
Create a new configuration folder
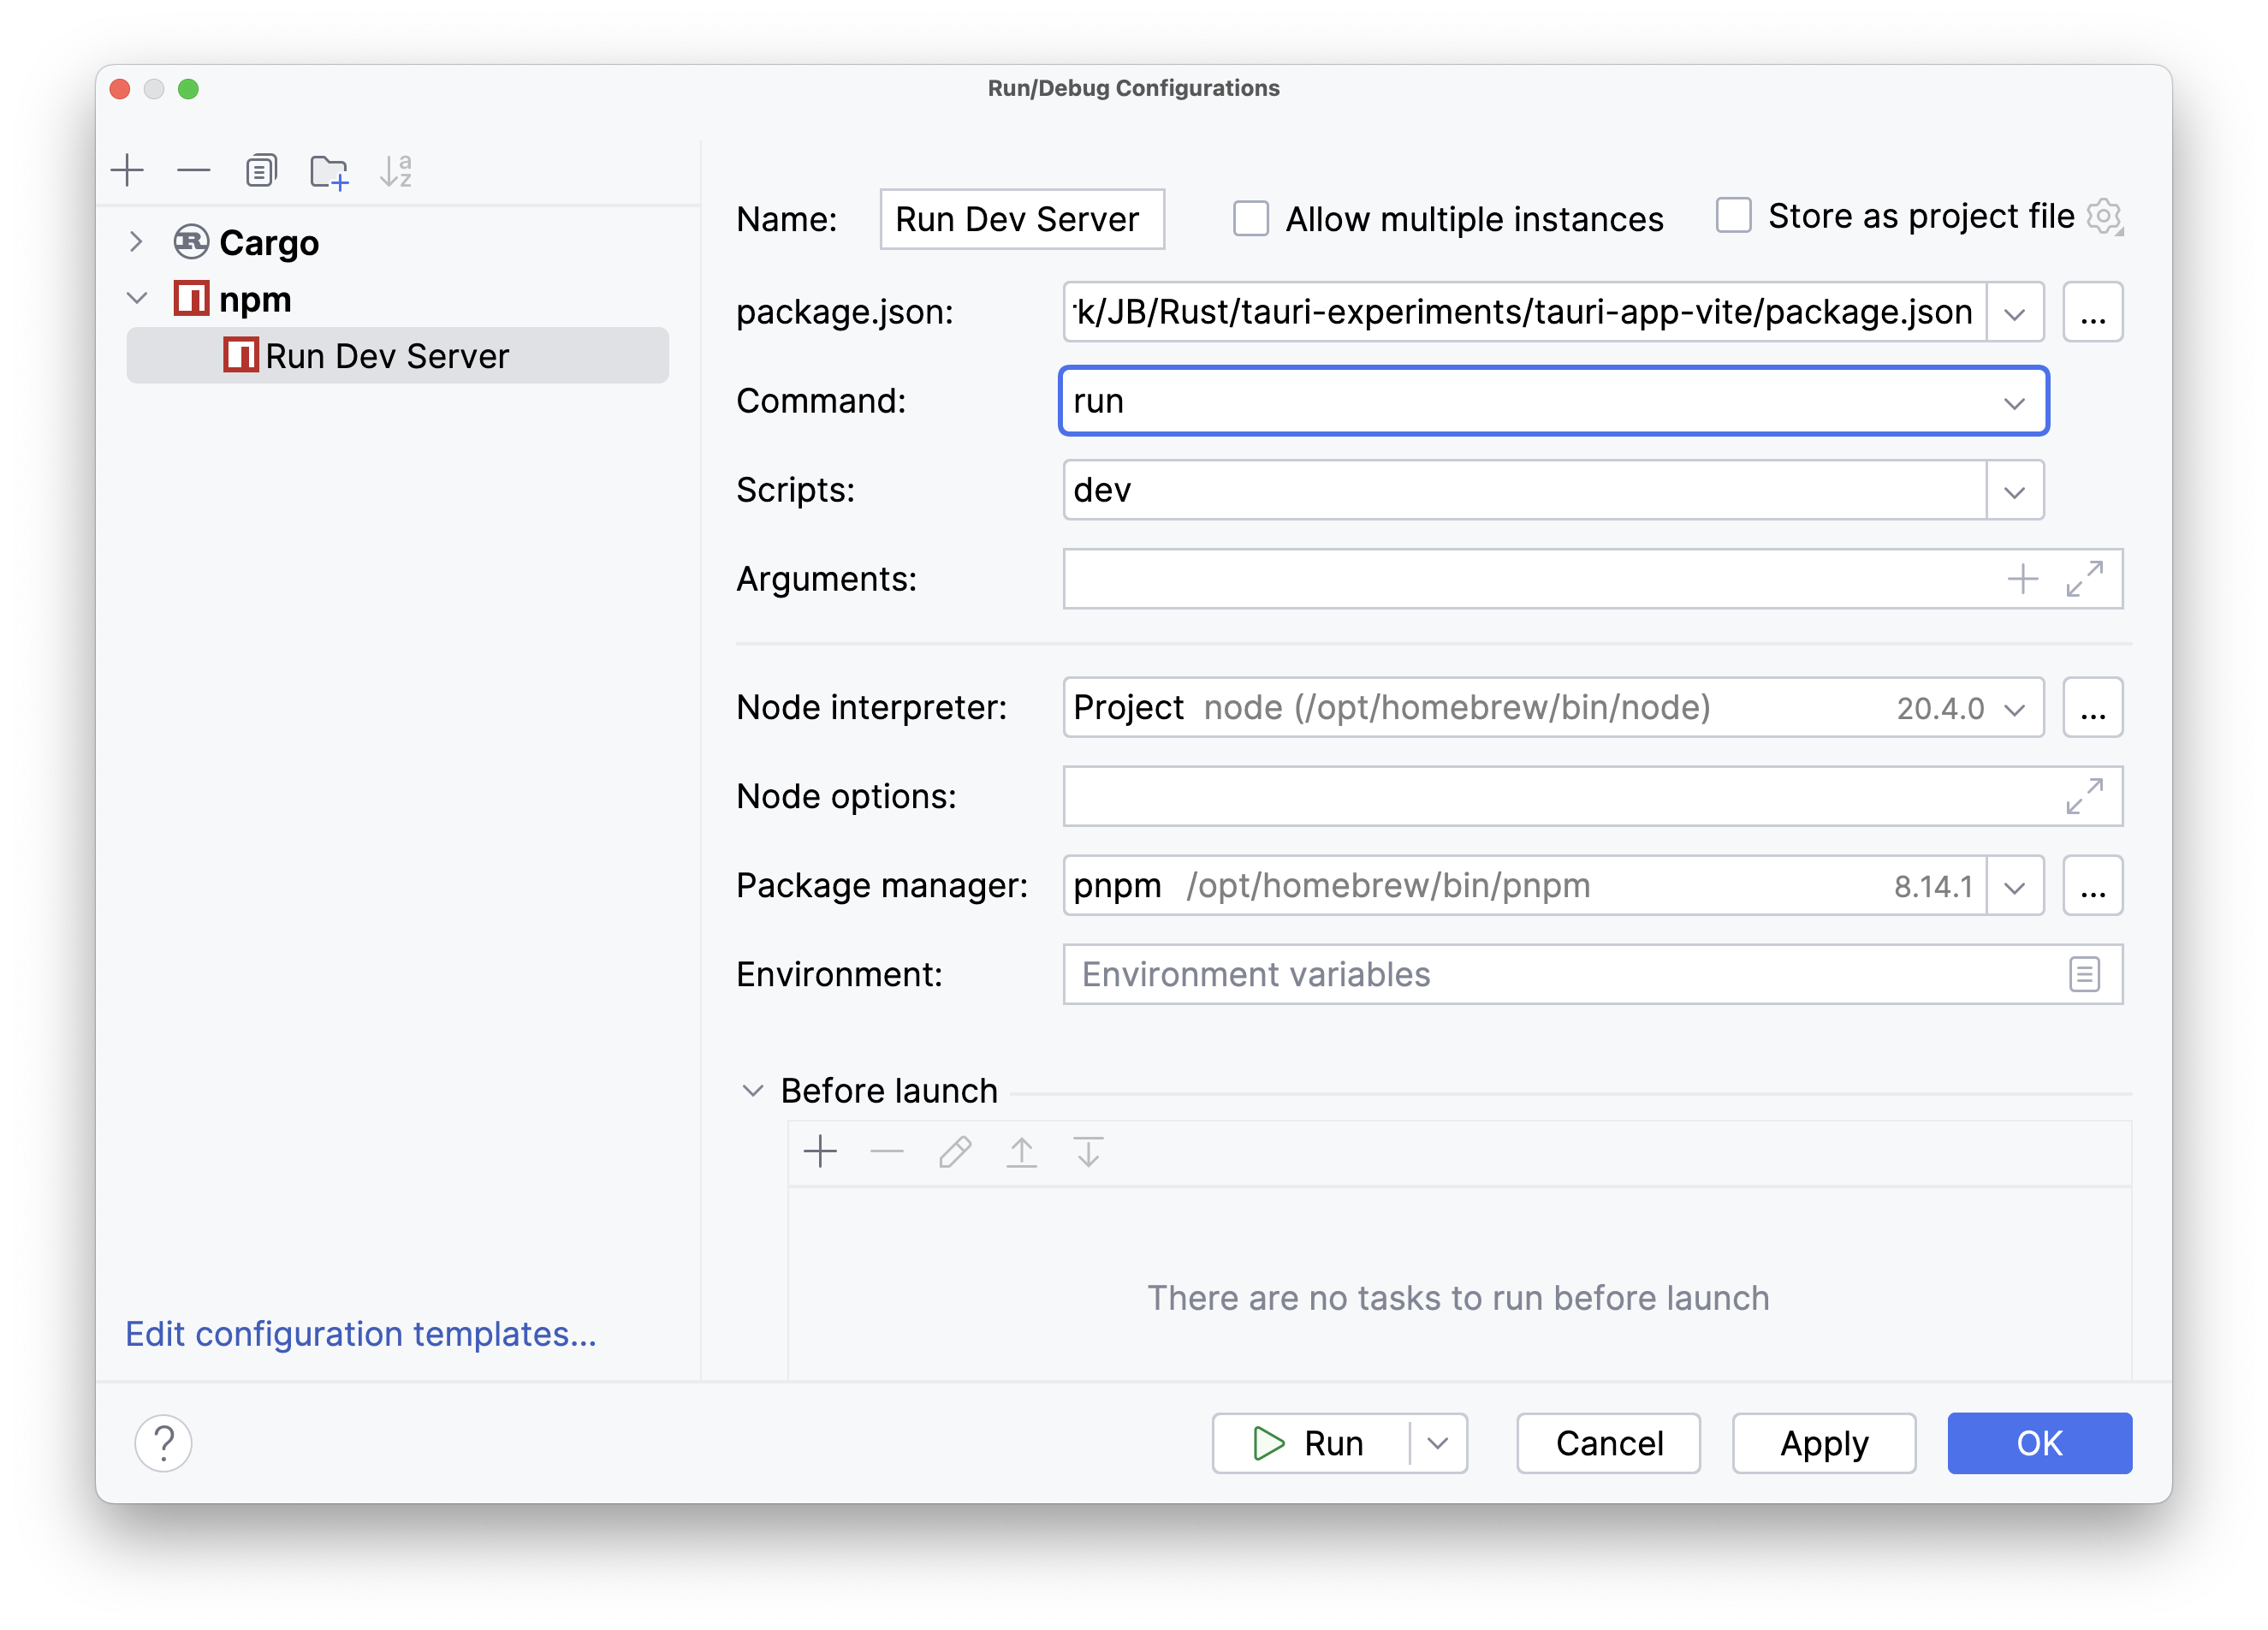click(x=329, y=170)
